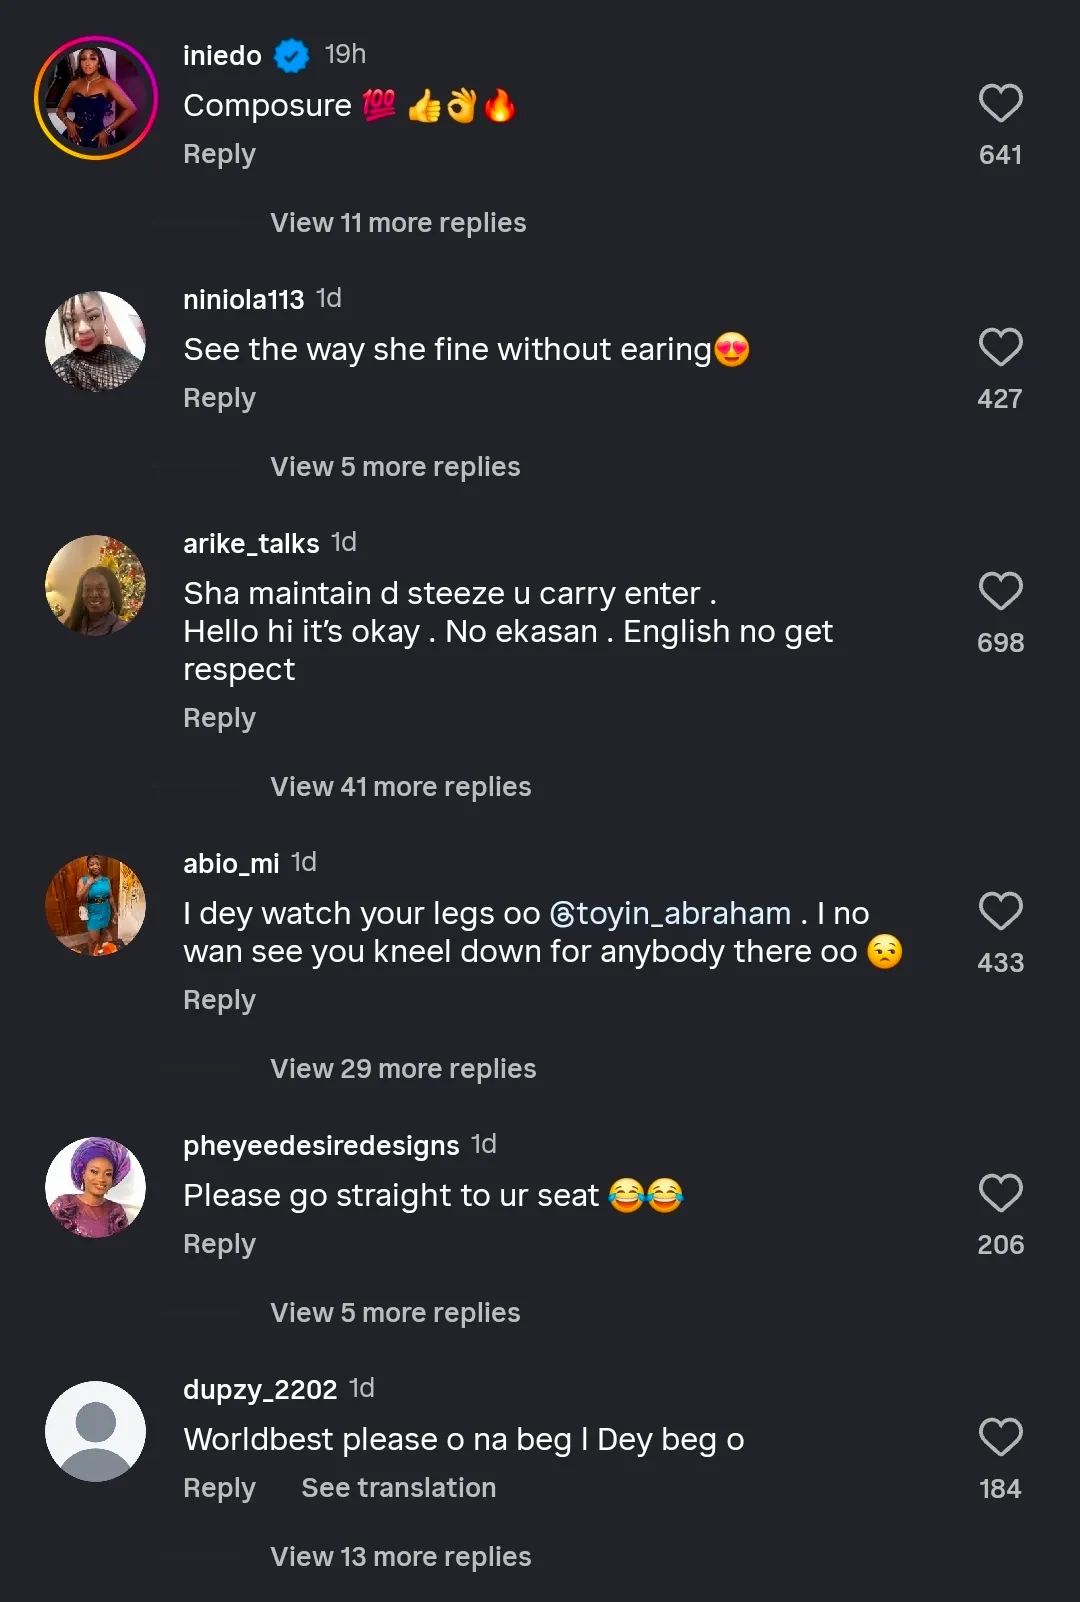This screenshot has height=1602, width=1080.
Task: Like arike_talks' steeze comment
Action: tap(1000, 592)
